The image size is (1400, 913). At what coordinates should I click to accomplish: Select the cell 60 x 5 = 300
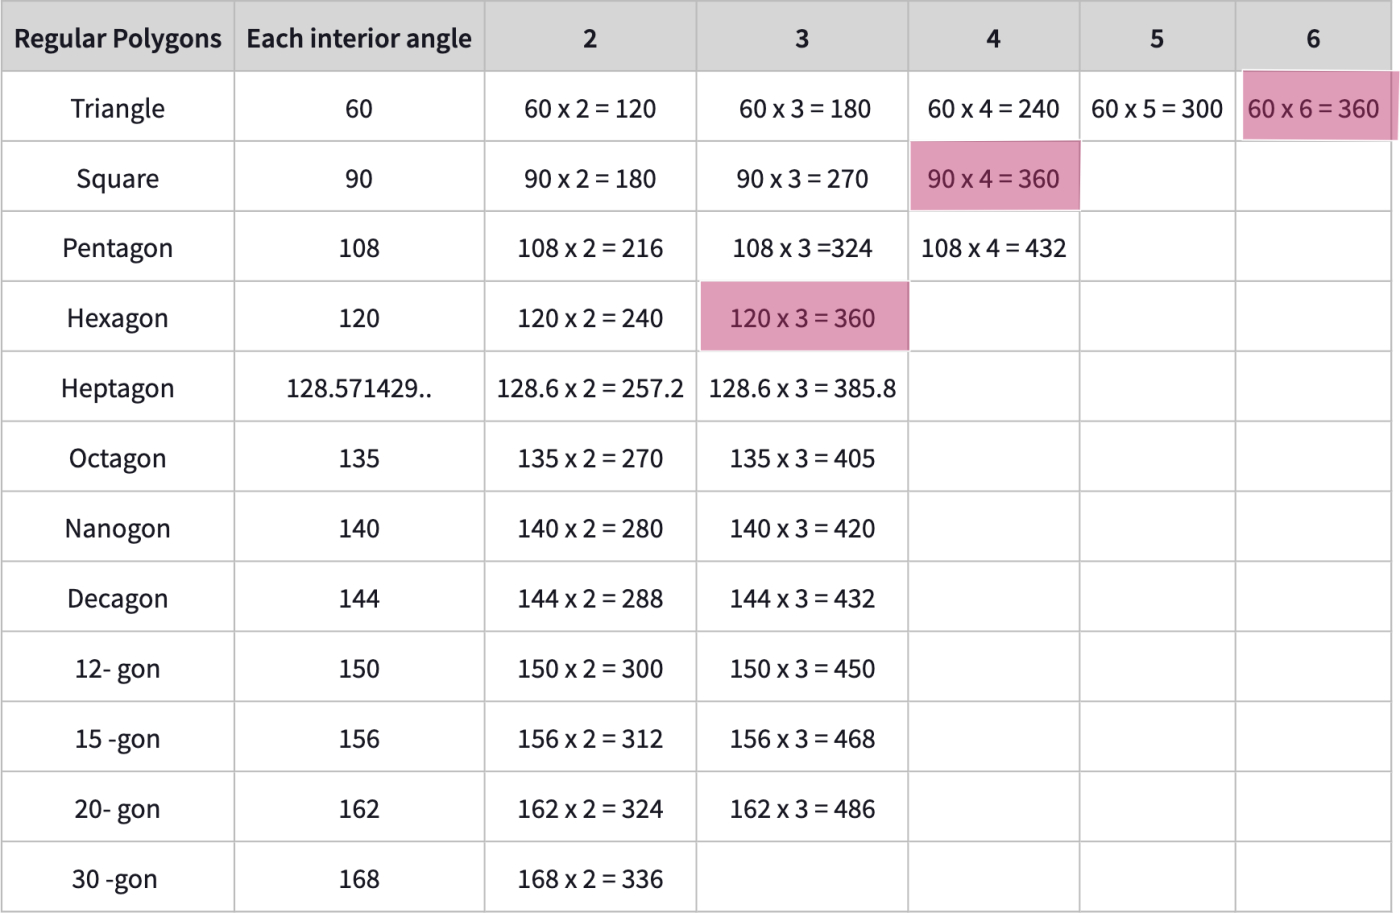coord(1157,107)
